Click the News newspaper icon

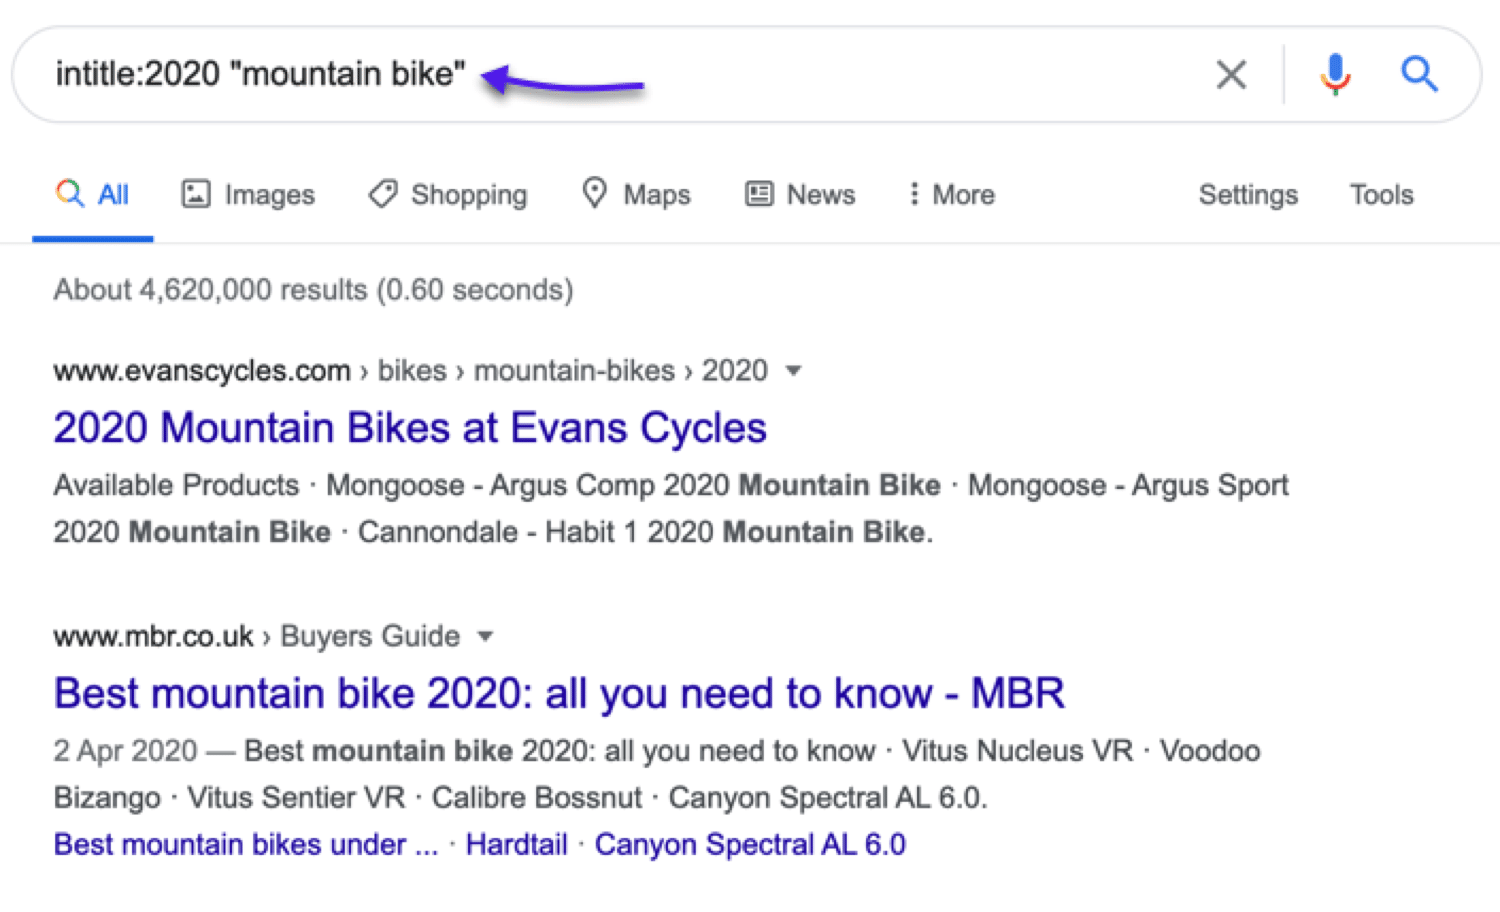[759, 194]
